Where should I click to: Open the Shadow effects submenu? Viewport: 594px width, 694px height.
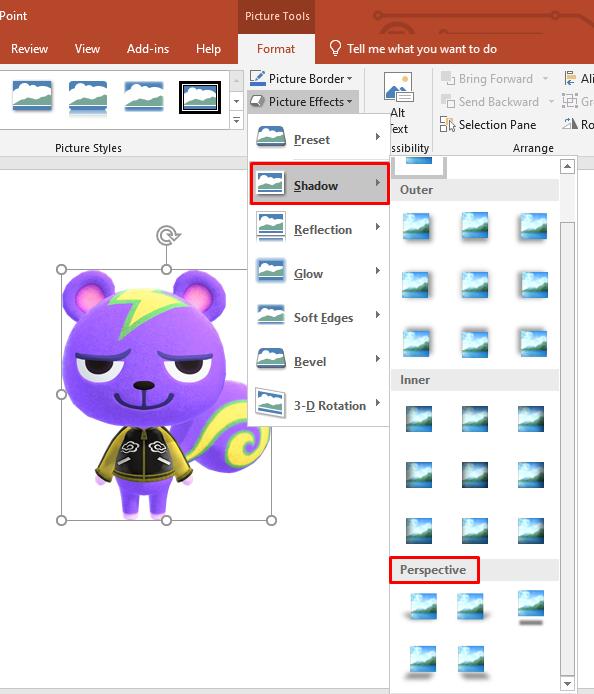click(x=320, y=184)
